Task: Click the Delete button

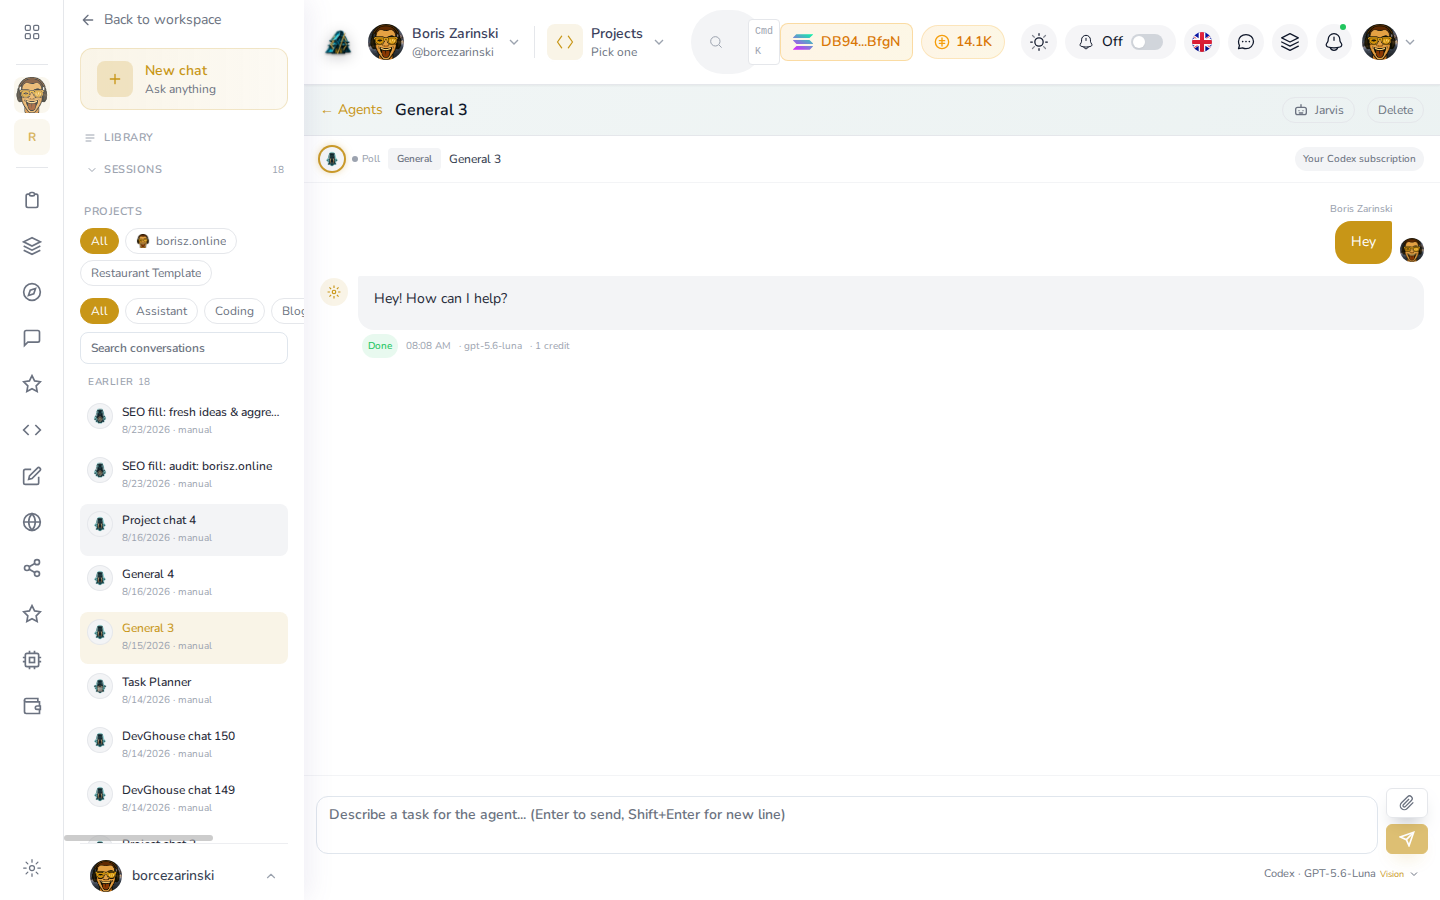Action: click(x=1395, y=110)
